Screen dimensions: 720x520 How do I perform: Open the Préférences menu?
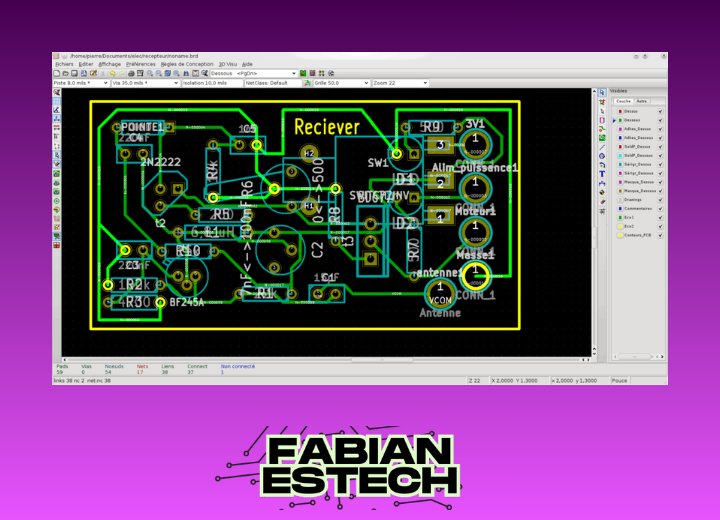click(141, 64)
